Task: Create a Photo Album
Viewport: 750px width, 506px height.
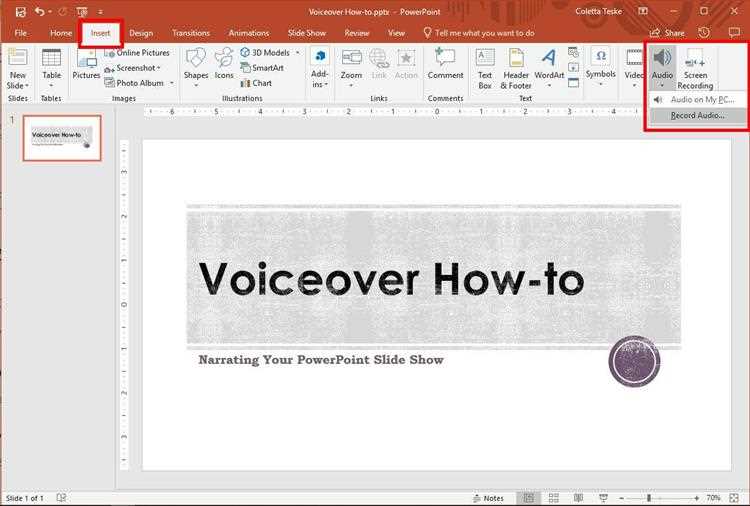Action: [x=134, y=83]
